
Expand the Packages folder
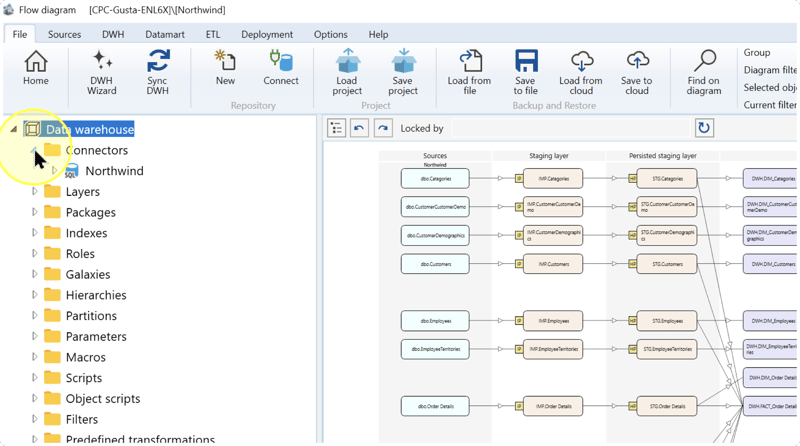[x=35, y=212]
